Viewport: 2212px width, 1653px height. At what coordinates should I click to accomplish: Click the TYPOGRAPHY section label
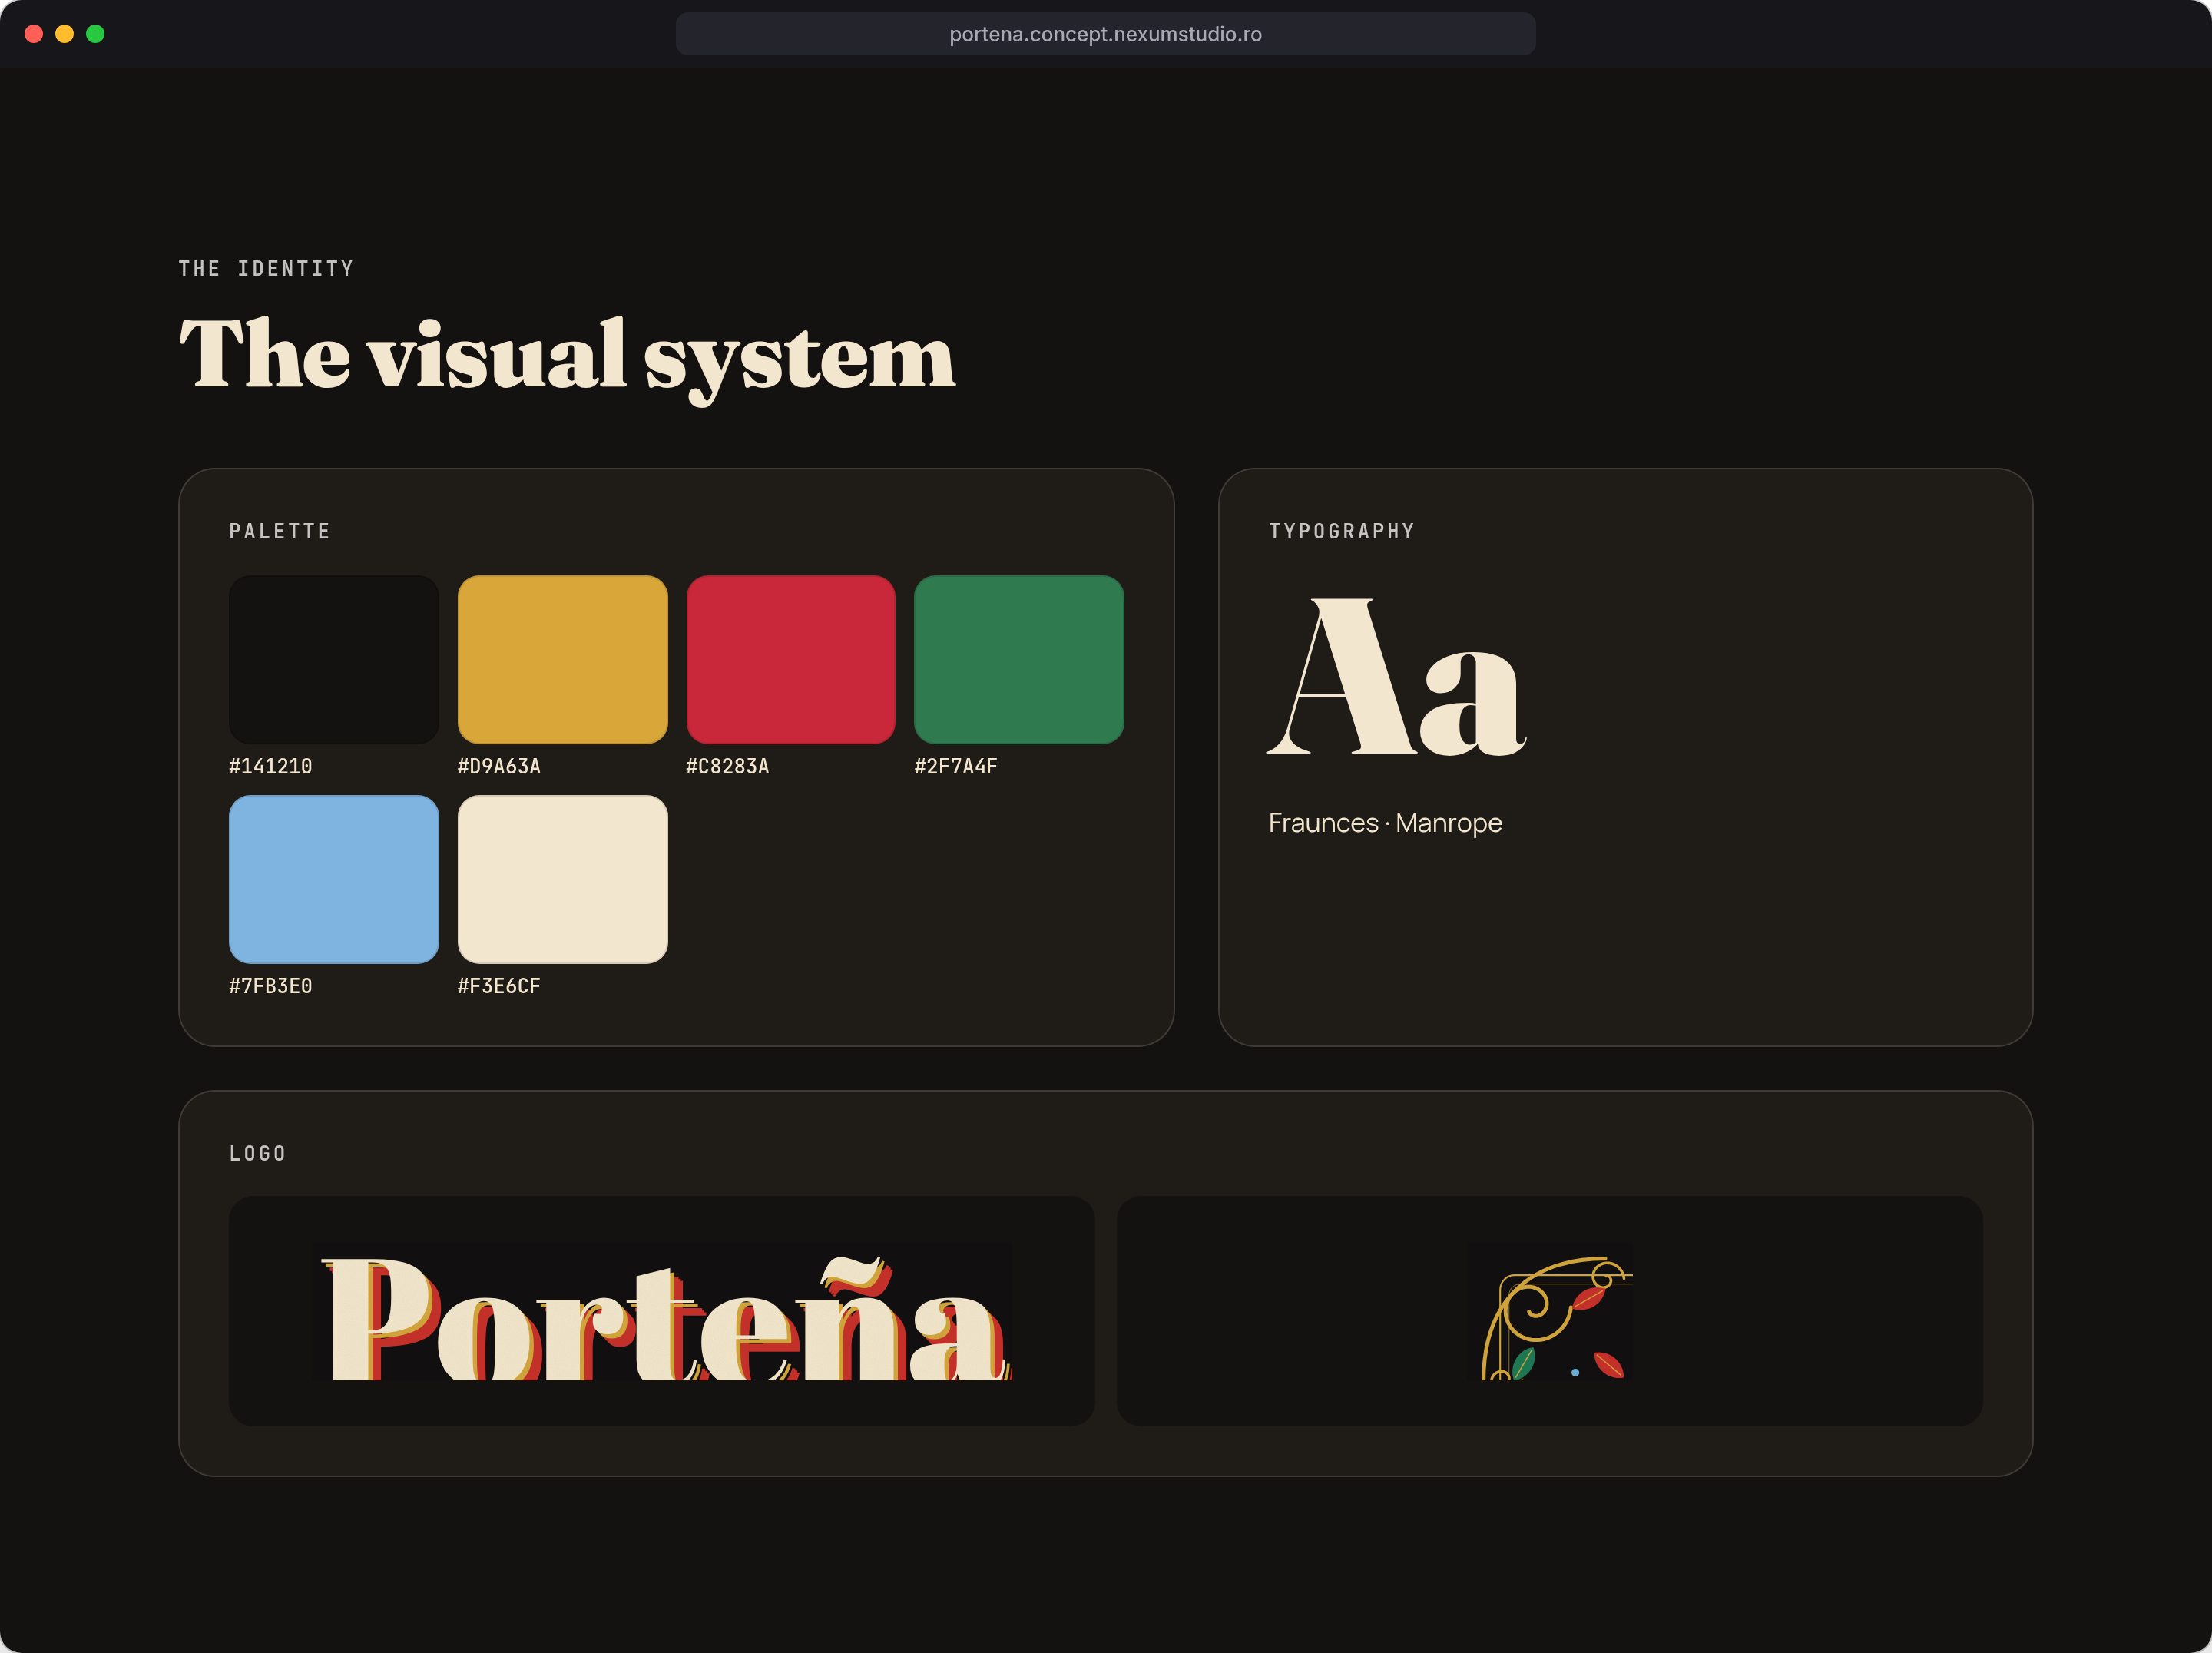click(1342, 531)
